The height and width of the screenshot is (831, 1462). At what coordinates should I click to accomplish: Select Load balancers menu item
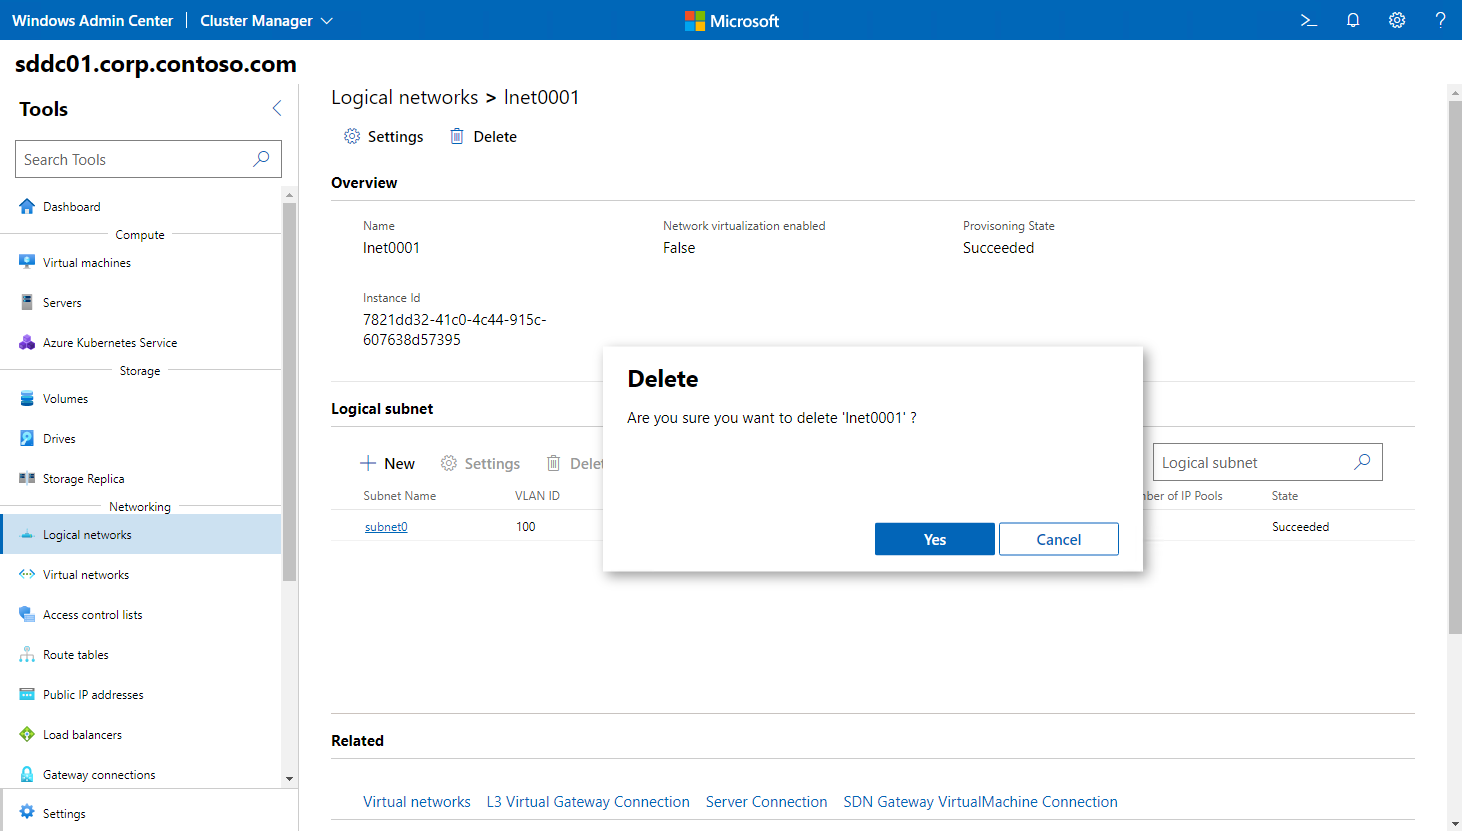pos(141,734)
